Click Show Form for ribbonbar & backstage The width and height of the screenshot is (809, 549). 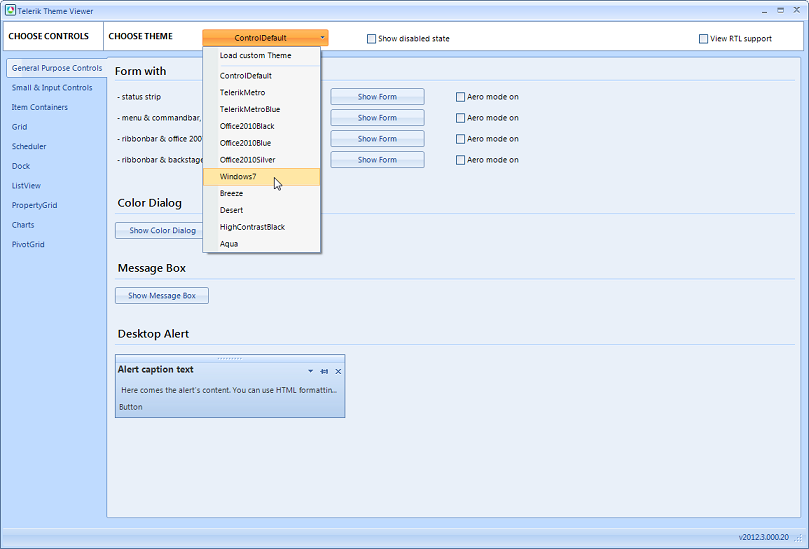point(377,160)
